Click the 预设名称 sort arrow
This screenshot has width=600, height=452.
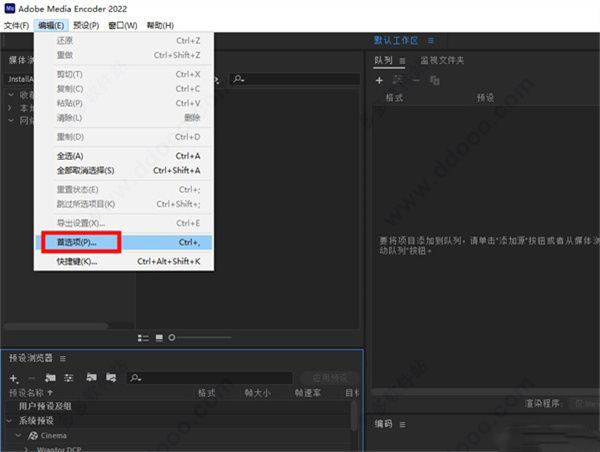pyautogui.click(x=50, y=393)
